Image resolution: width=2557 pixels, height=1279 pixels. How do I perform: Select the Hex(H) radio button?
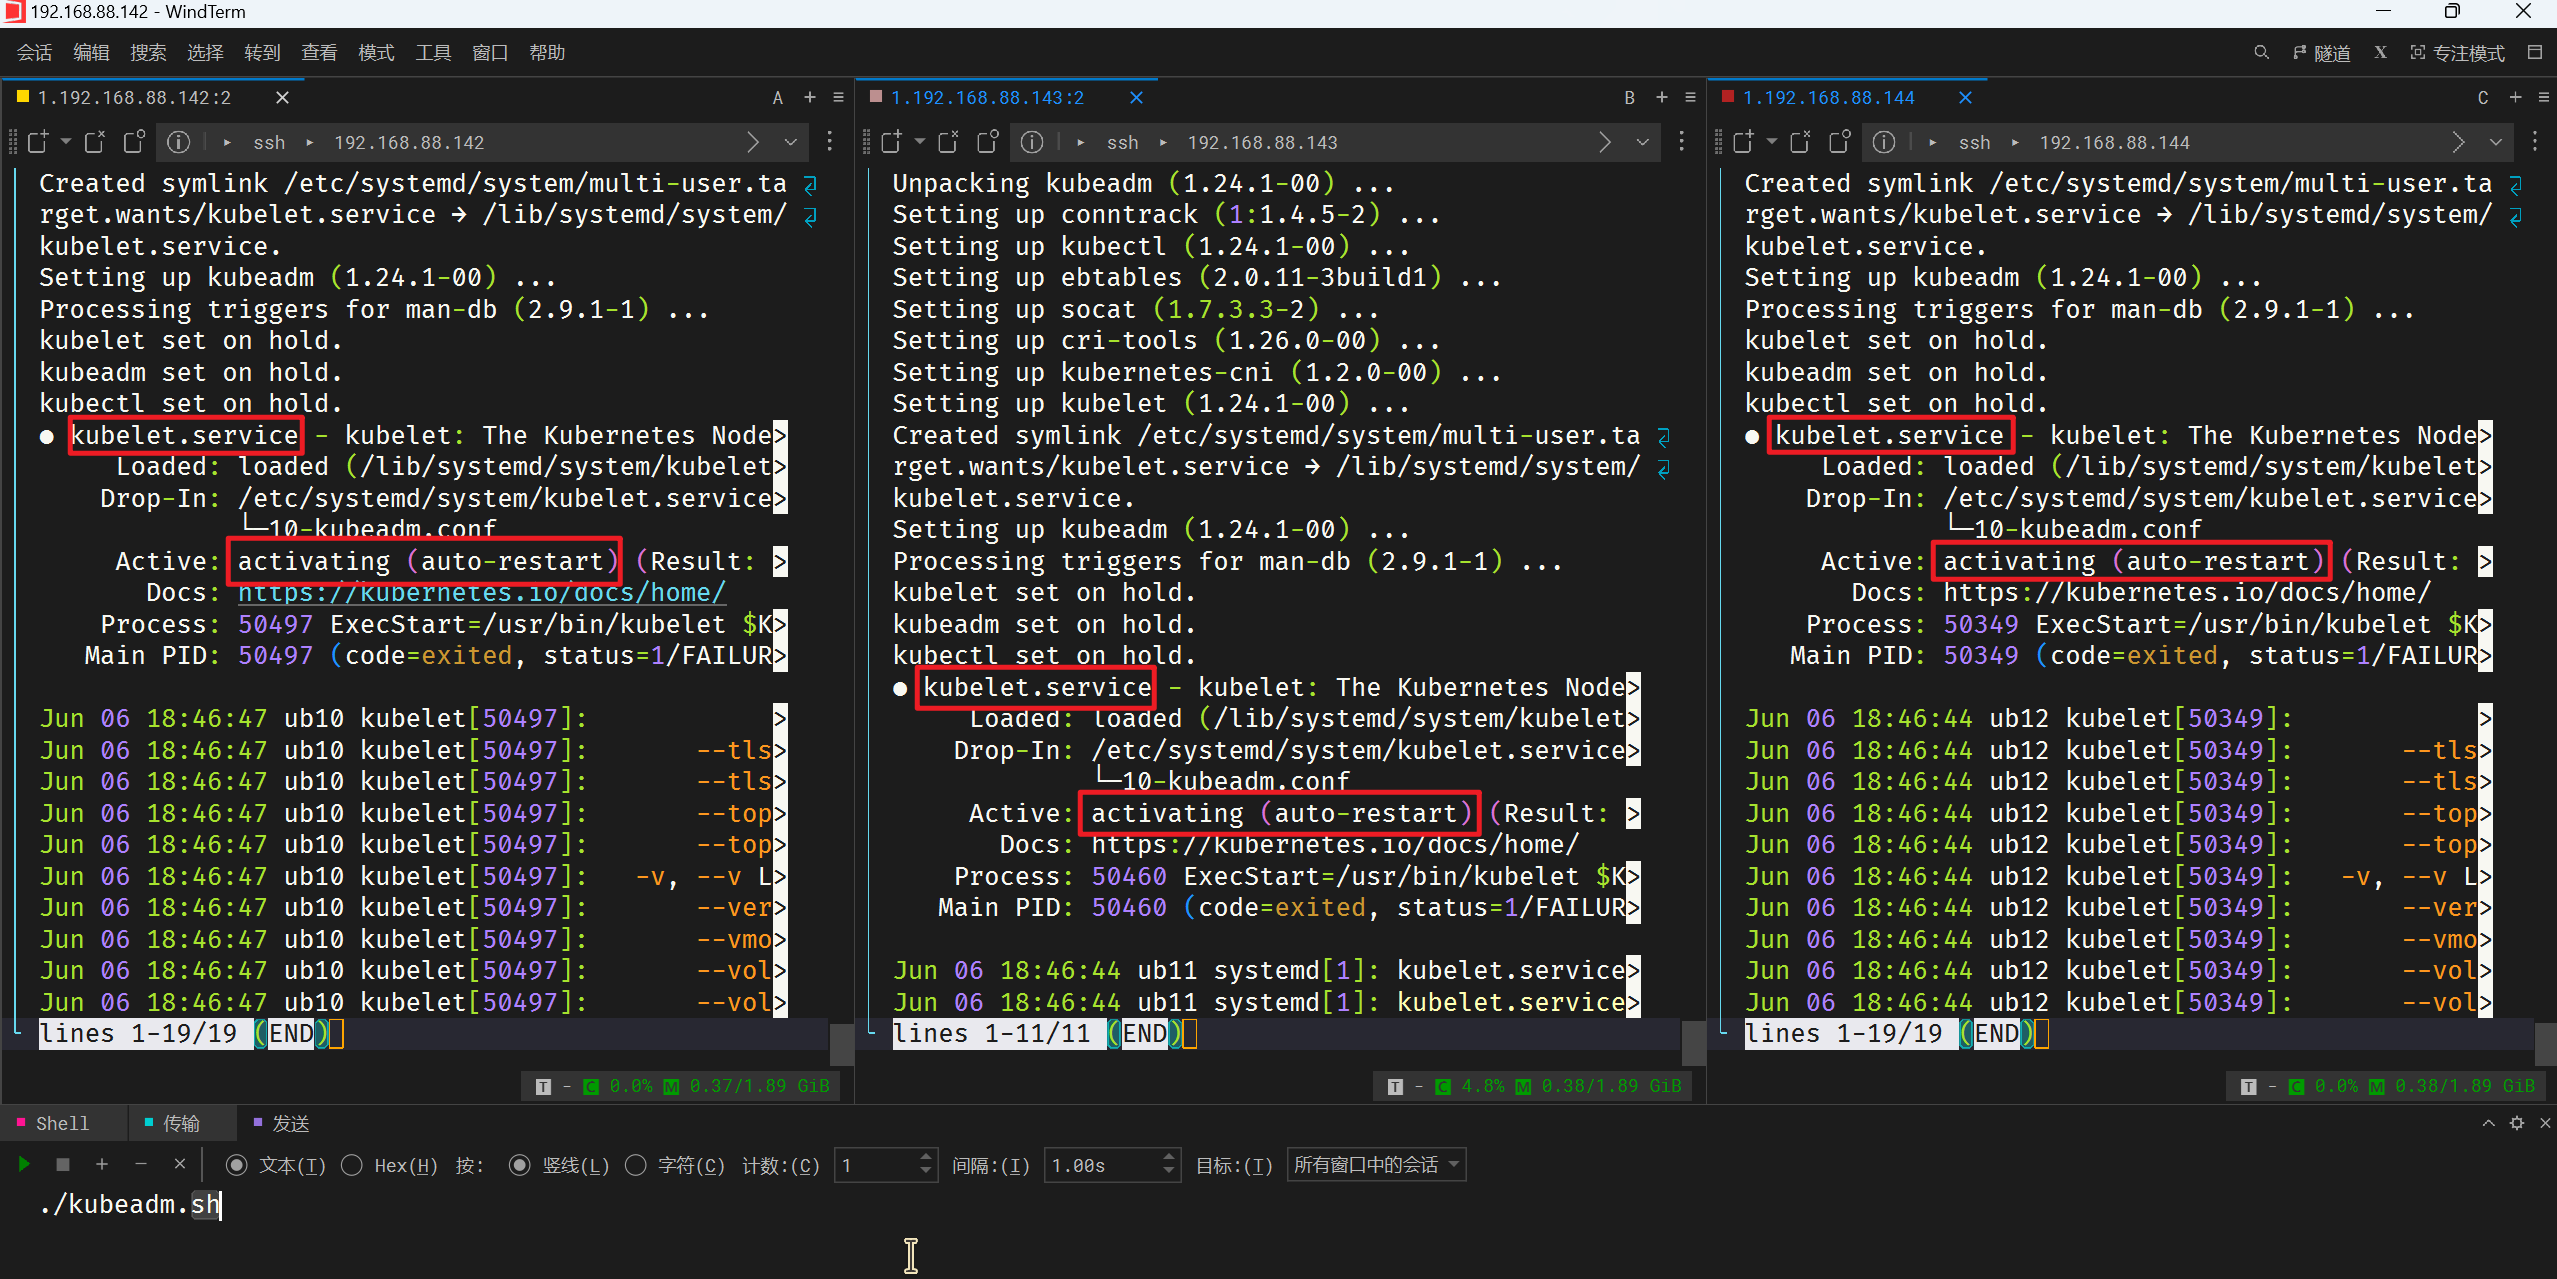point(352,1165)
